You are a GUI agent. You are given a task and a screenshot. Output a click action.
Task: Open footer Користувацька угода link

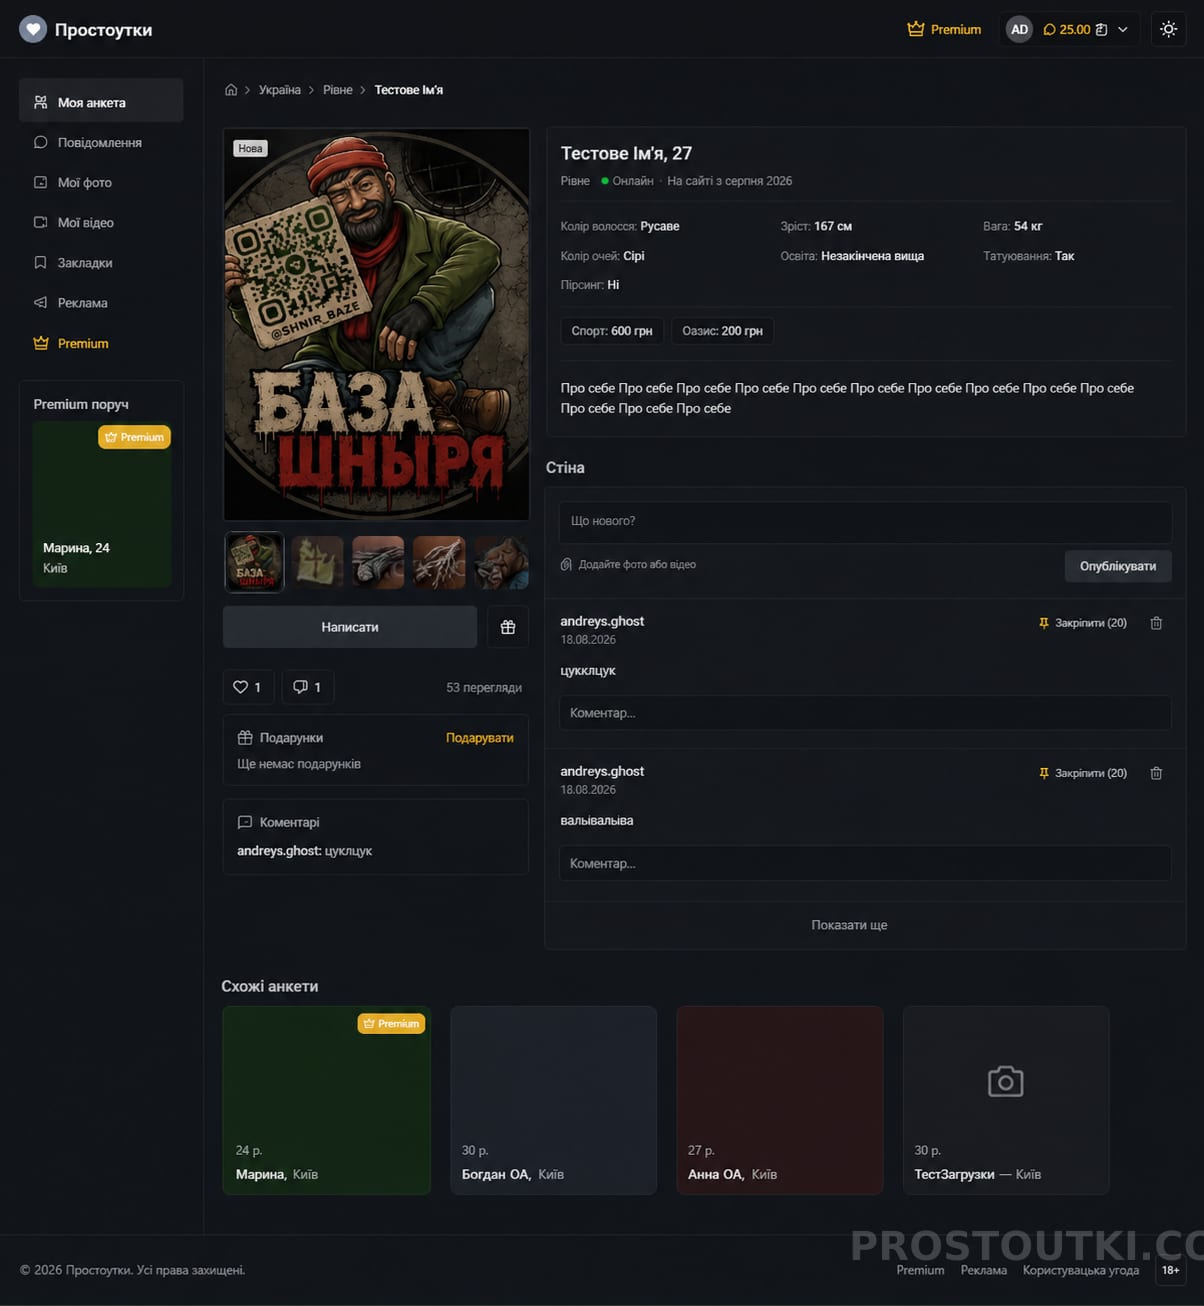(1081, 1270)
